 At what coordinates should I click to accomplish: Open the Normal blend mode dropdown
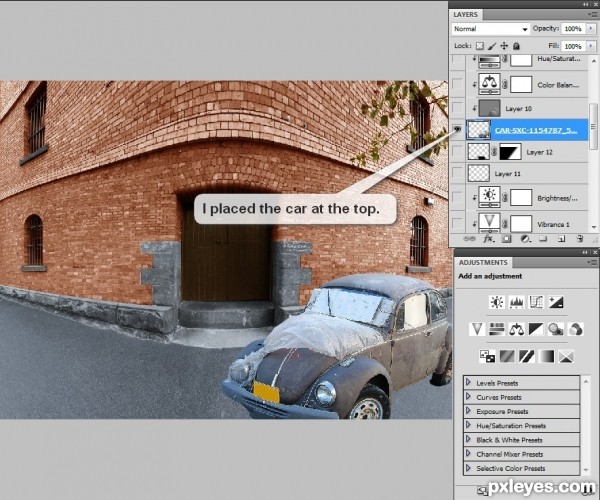click(491, 29)
